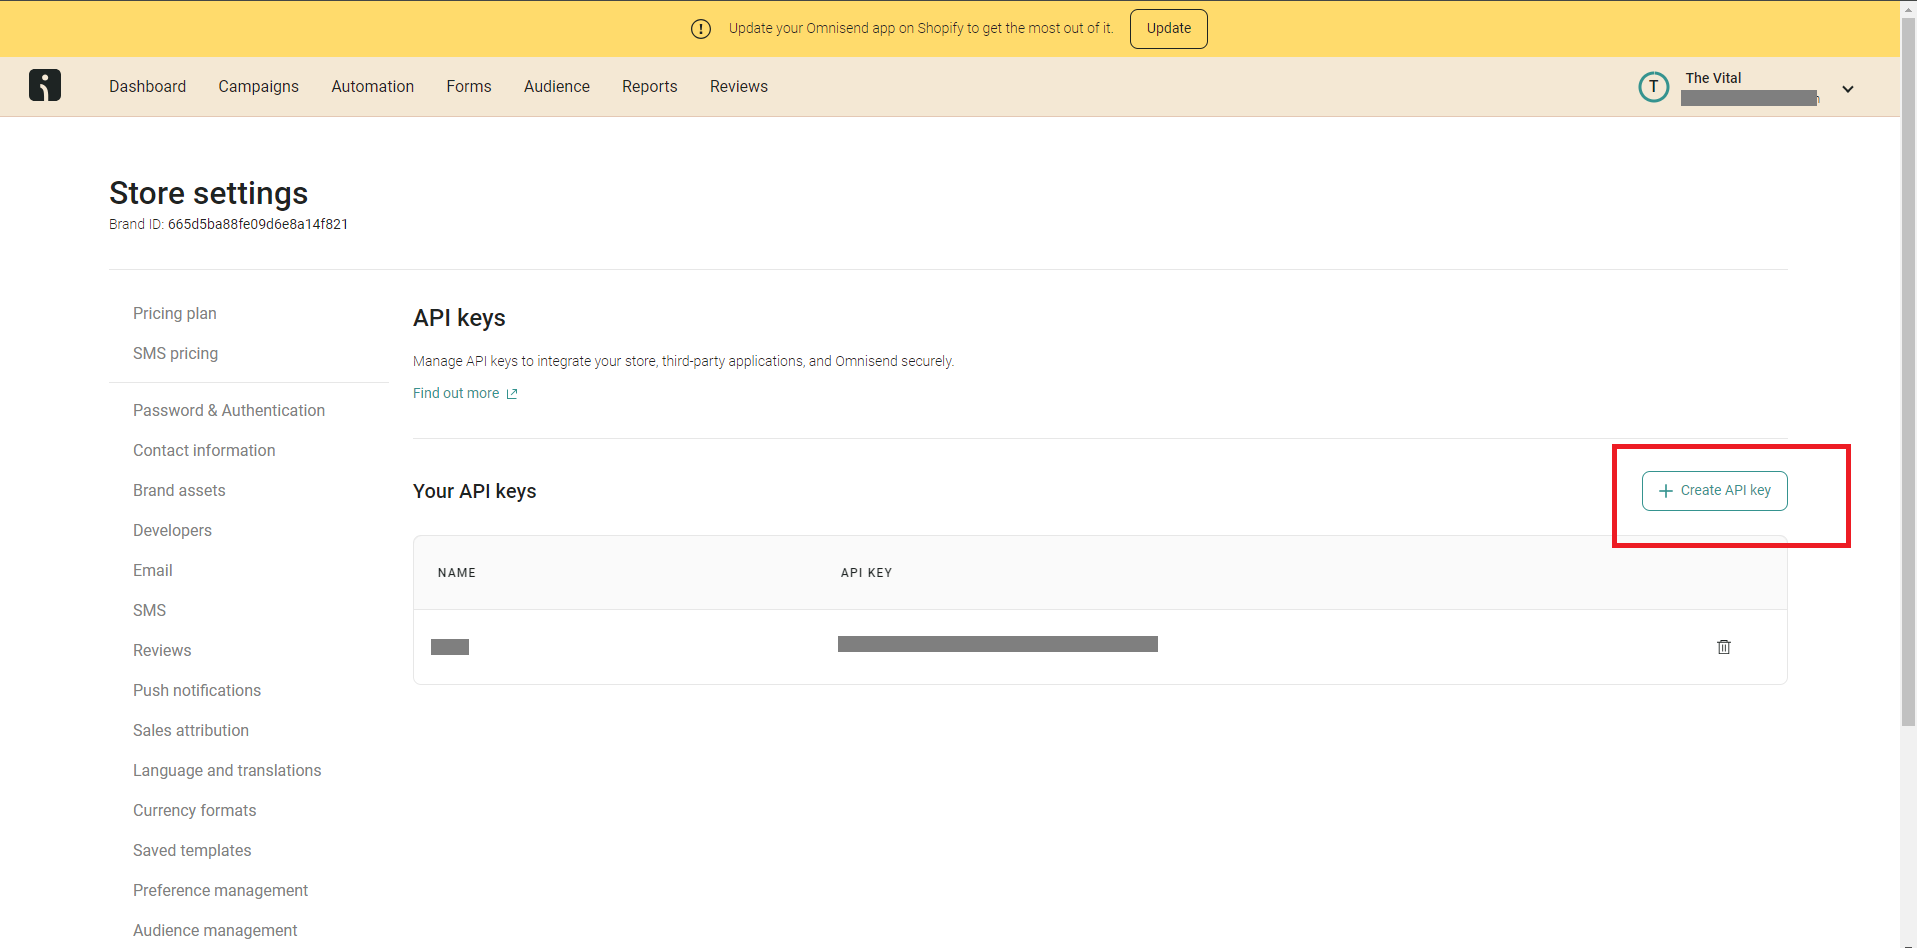
Task: Expand the account dropdown chevron
Action: click(x=1847, y=89)
